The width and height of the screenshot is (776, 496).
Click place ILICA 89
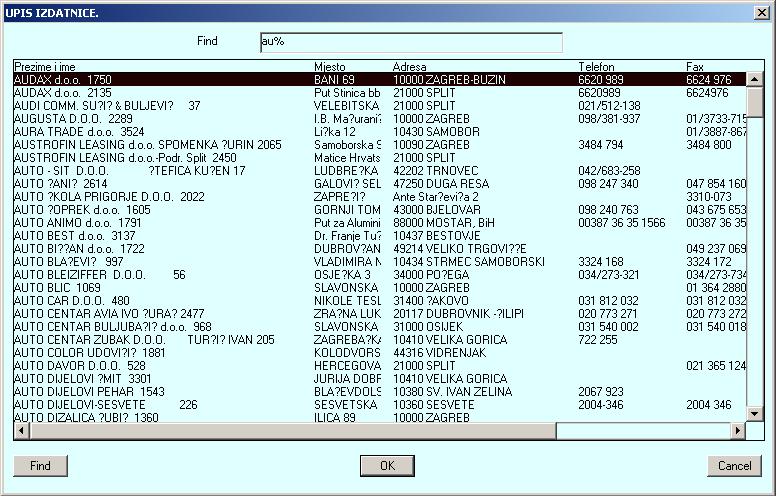(335, 417)
